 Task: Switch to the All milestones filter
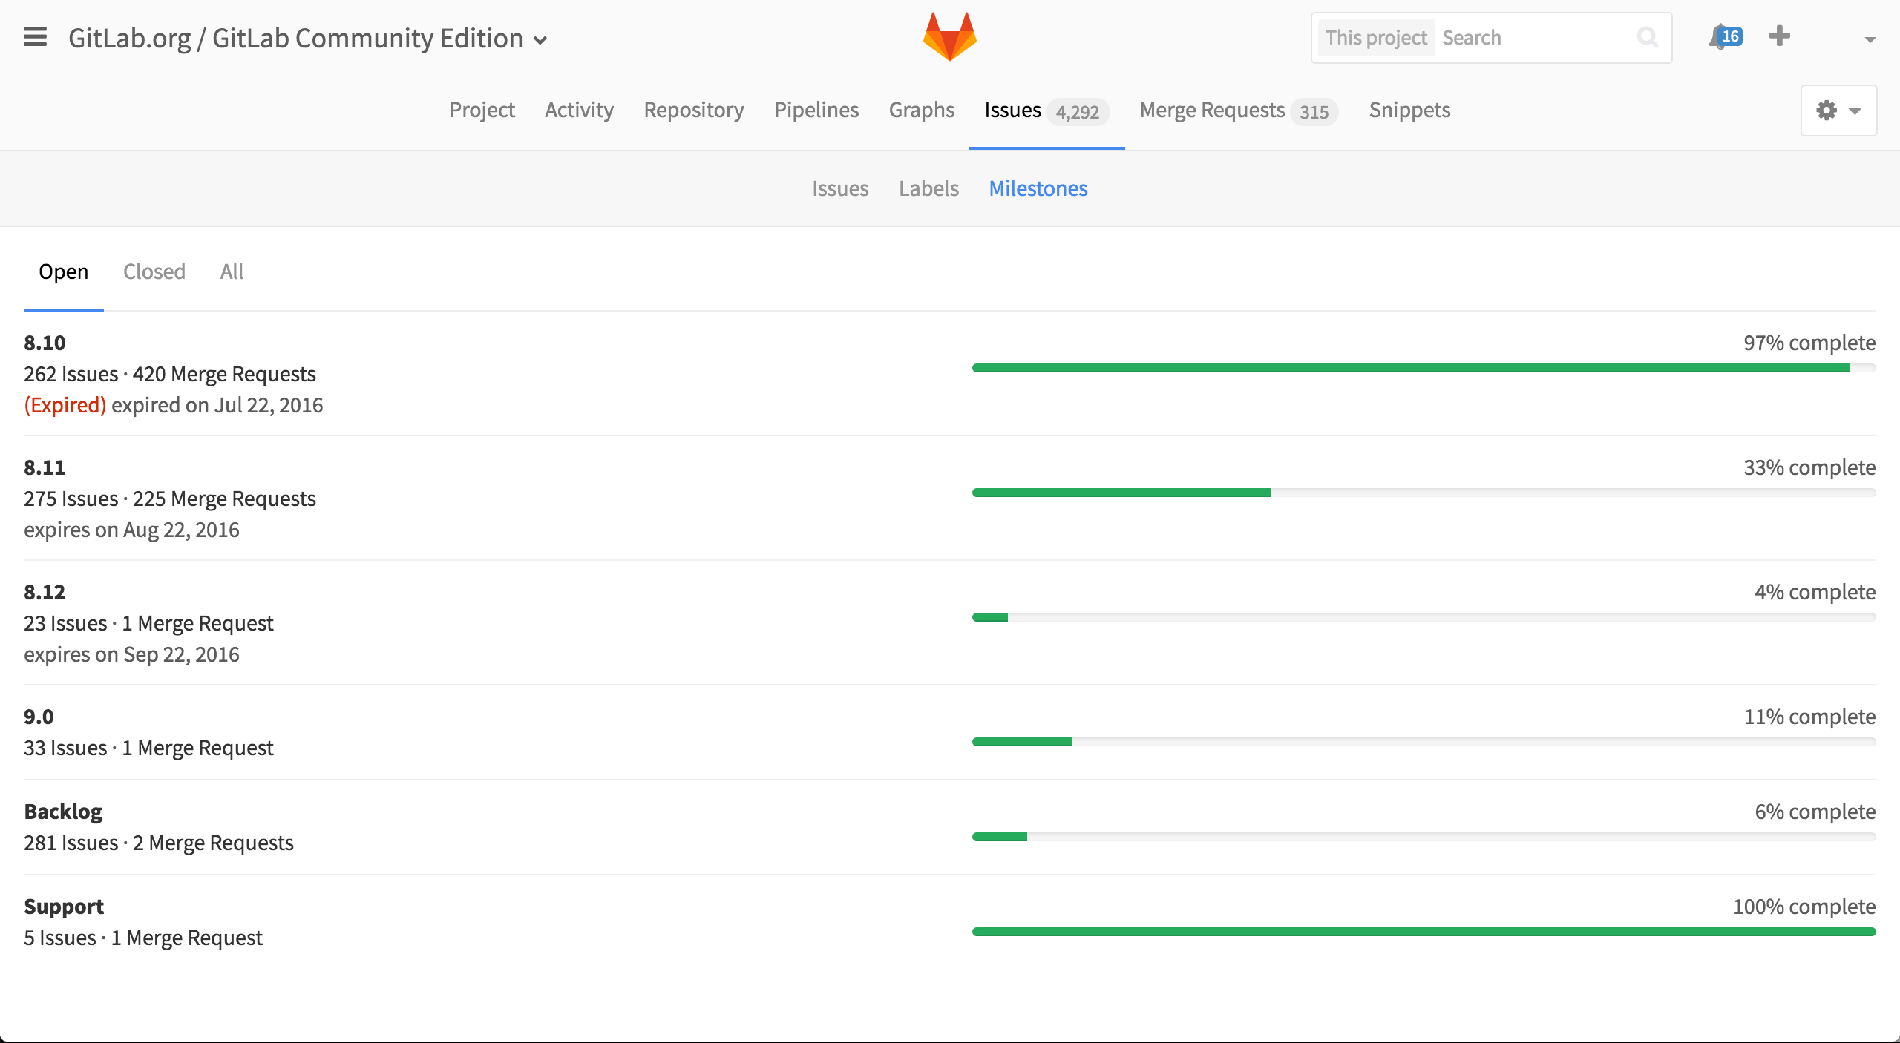click(x=231, y=271)
